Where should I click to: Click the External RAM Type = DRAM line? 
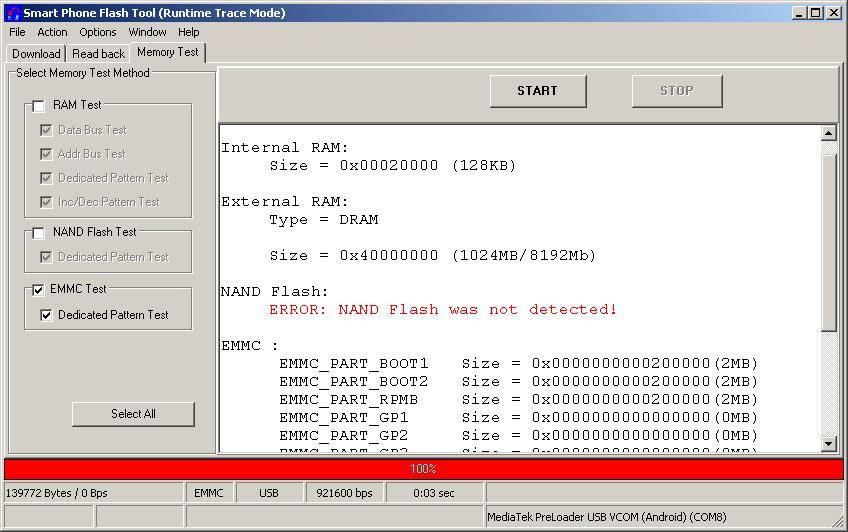(323, 220)
